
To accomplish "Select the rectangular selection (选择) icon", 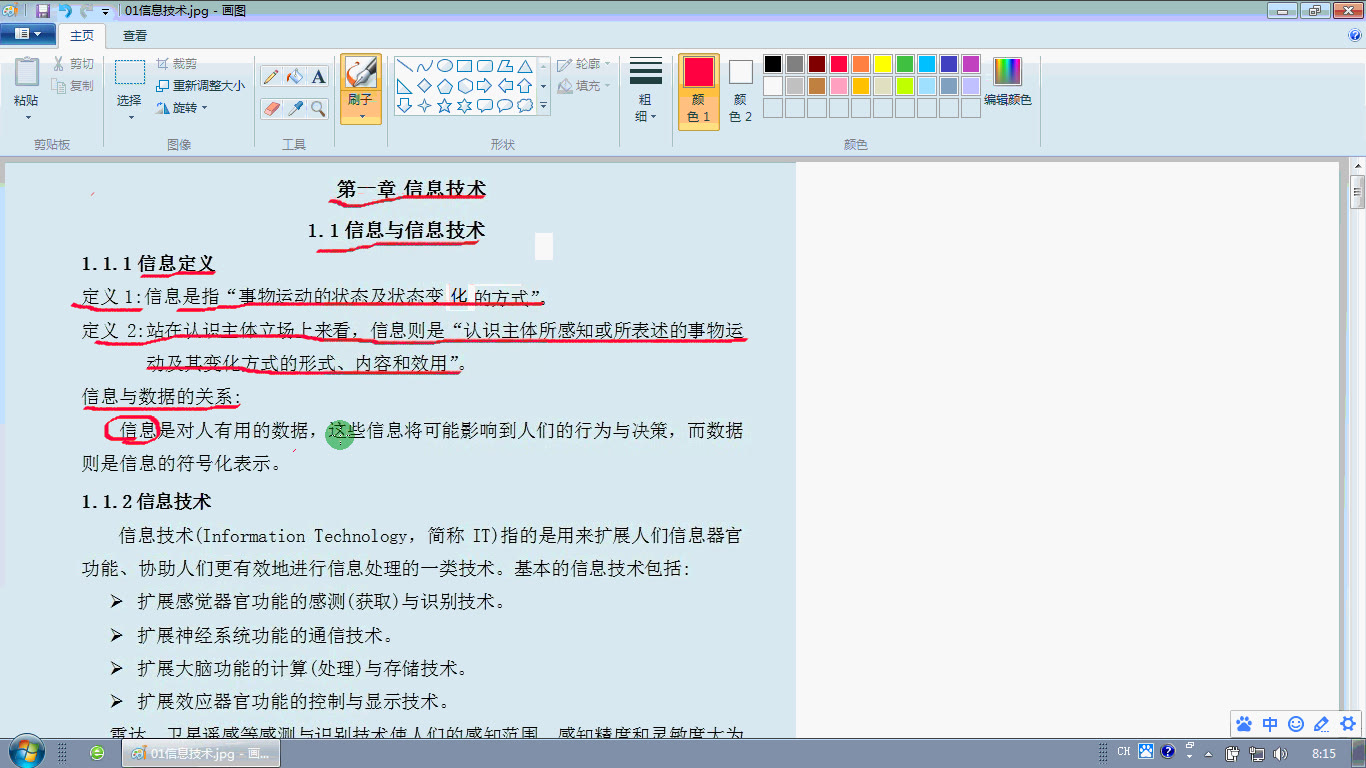I will 129,73.
